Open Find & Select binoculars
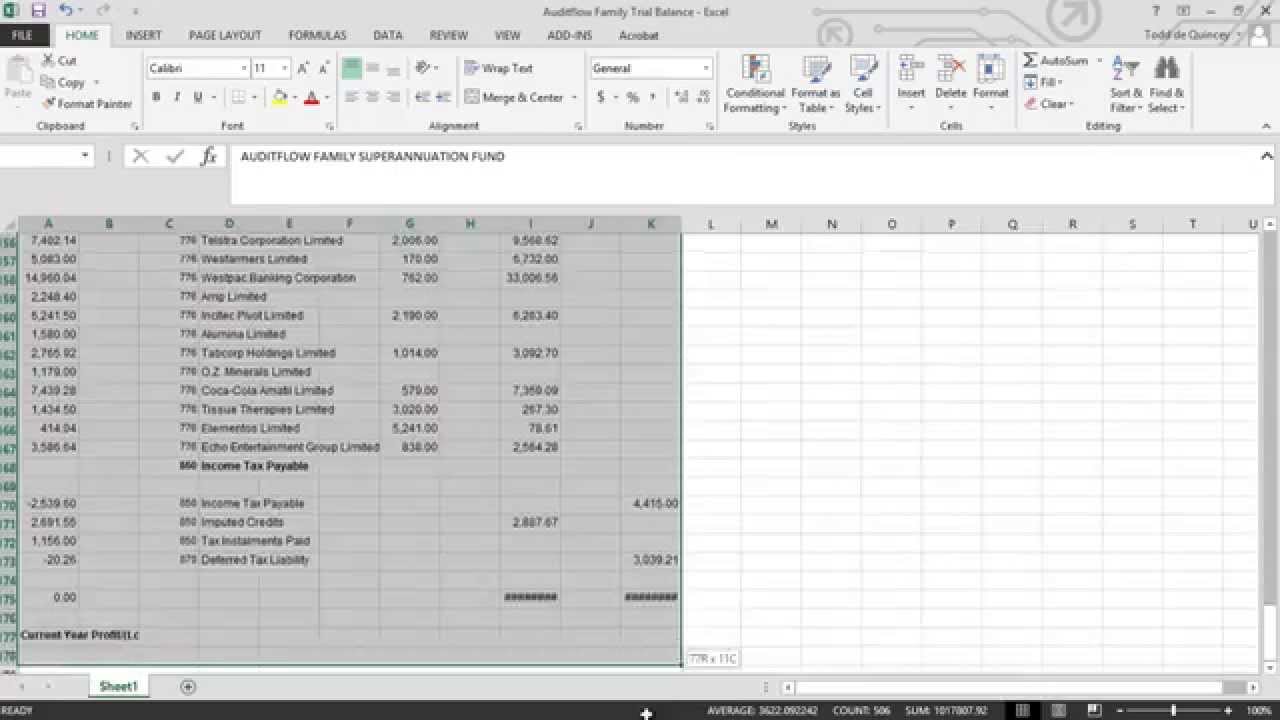The height and width of the screenshot is (720, 1280). click(1166, 84)
